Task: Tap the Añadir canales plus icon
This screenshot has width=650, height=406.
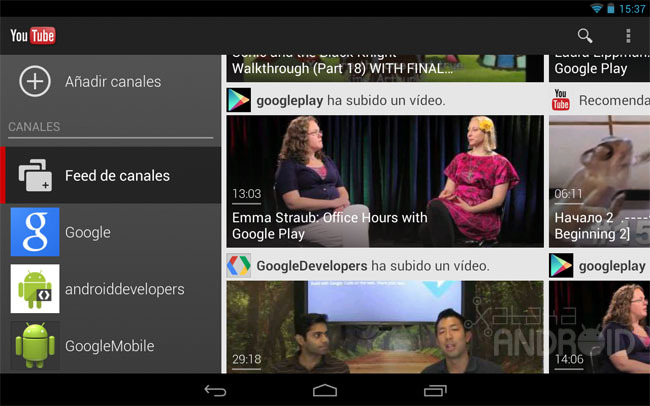Action: pyautogui.click(x=35, y=81)
